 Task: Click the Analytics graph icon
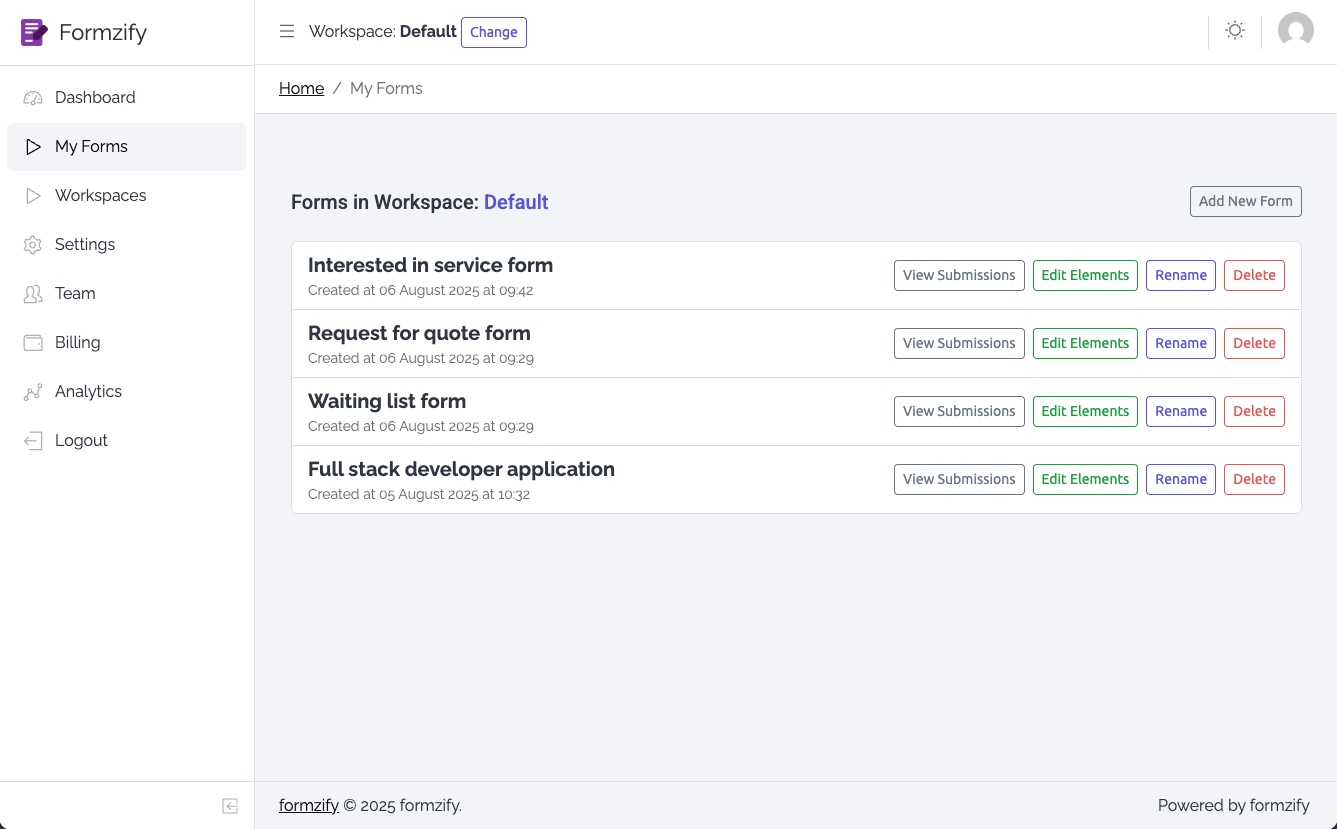pos(33,392)
